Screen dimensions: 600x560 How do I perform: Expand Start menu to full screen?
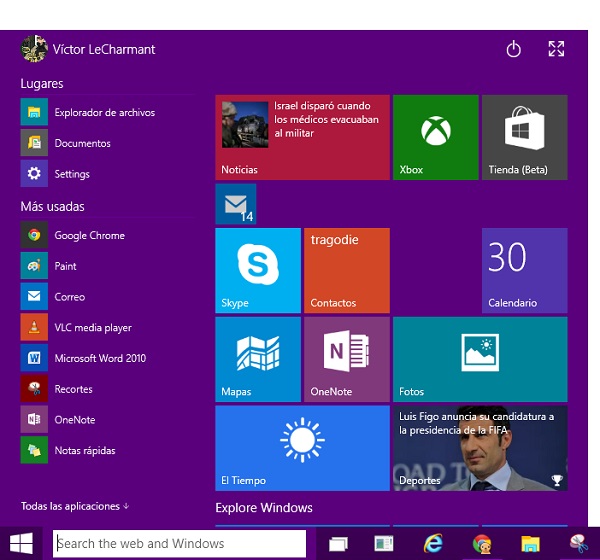(556, 49)
